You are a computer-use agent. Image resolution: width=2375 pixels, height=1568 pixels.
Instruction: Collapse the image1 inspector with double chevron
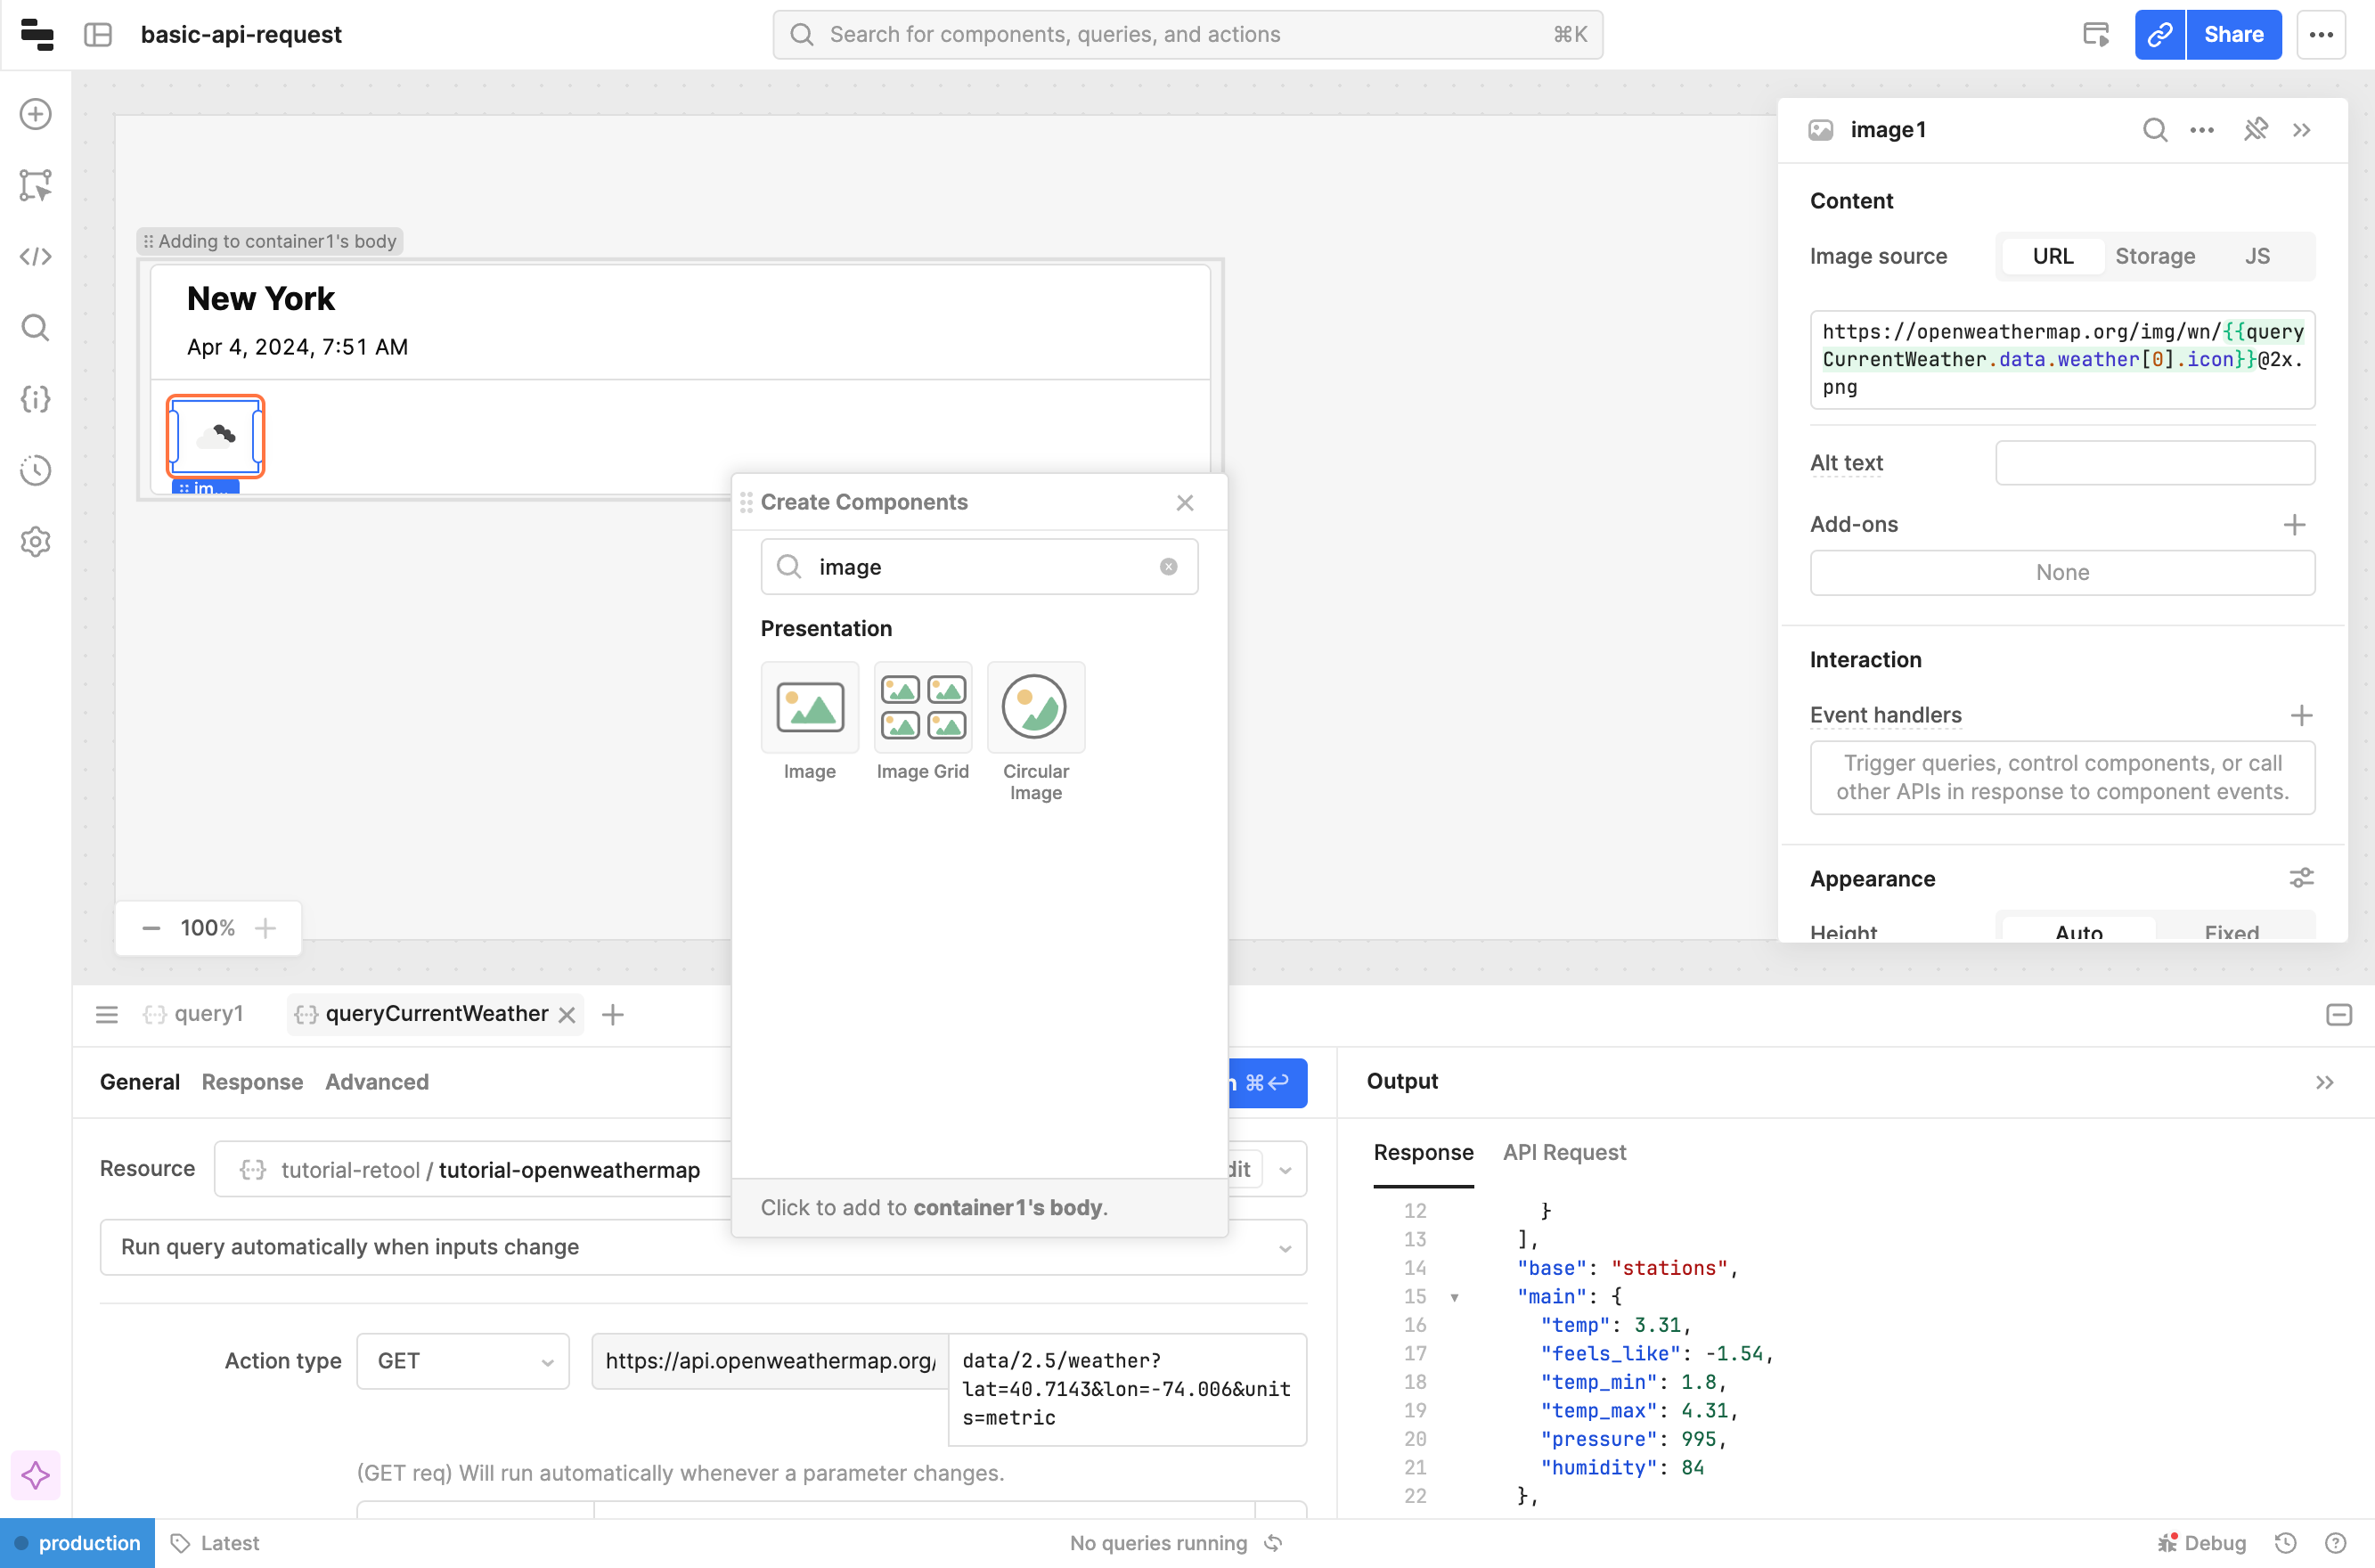2302,130
